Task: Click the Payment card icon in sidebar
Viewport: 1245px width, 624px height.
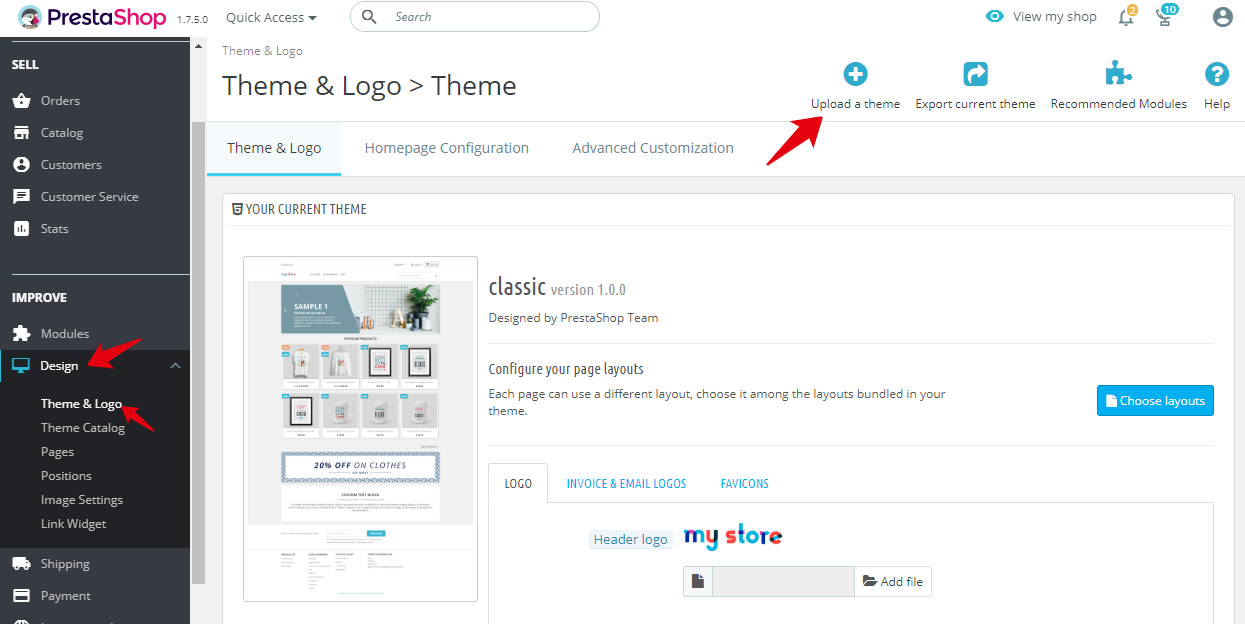Action: pos(21,596)
